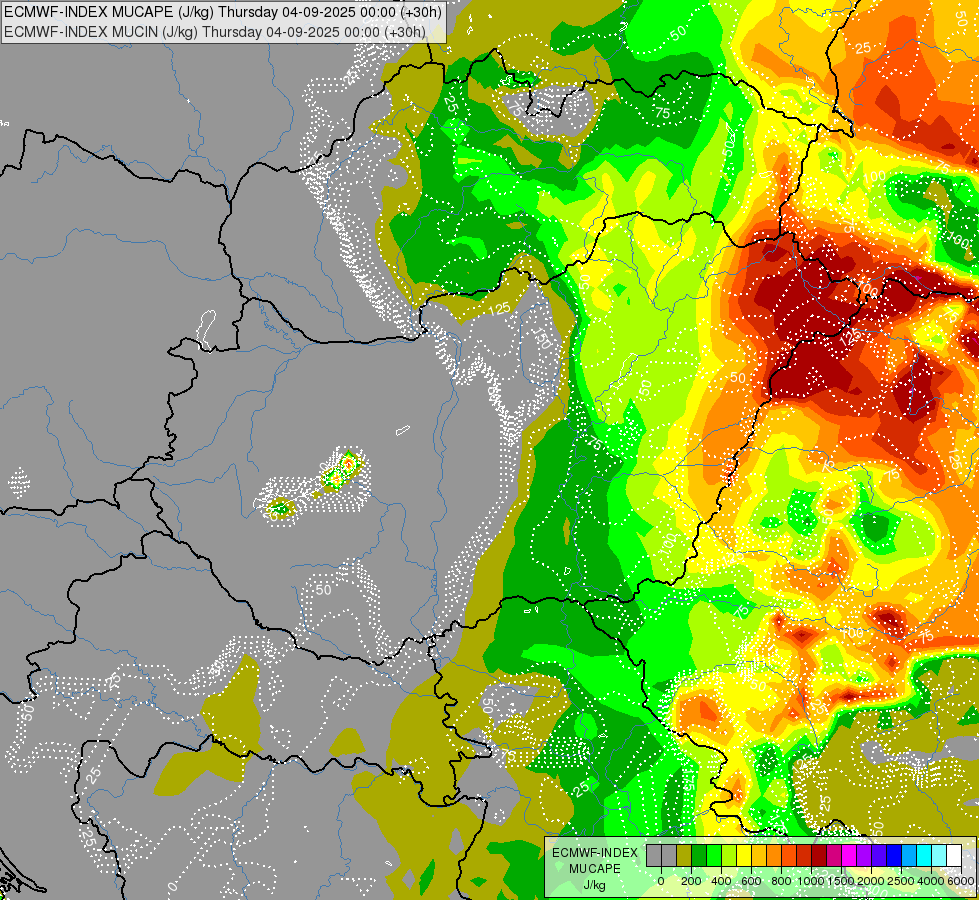Click the legend value '2000'
The image size is (979, 900).
(871, 881)
